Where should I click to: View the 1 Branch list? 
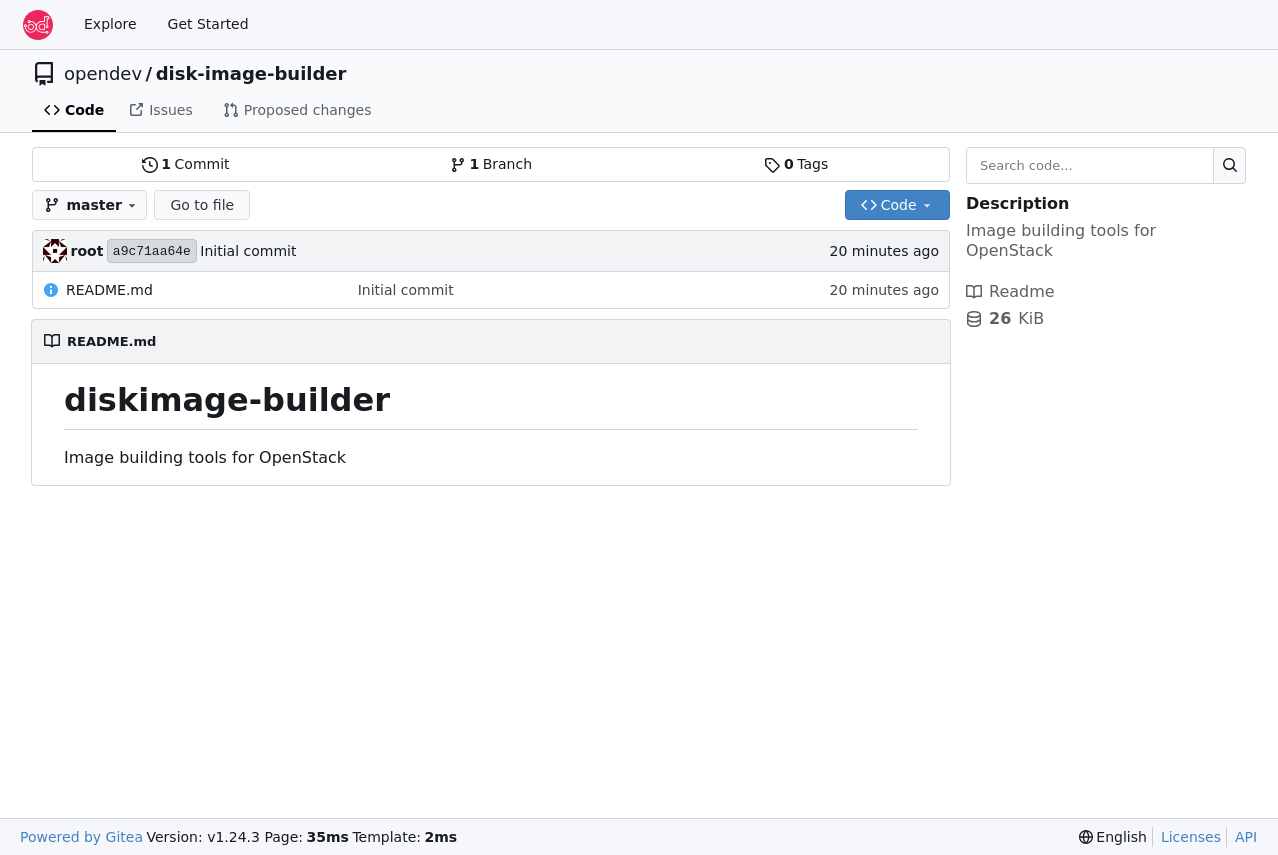click(491, 164)
